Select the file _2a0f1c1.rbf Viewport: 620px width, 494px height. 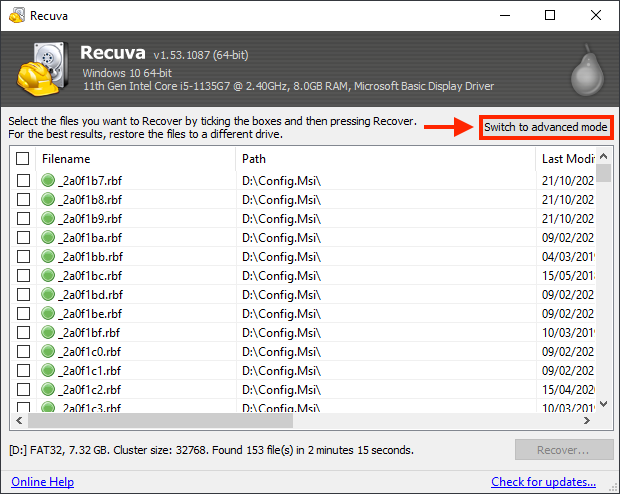[x=90, y=371]
